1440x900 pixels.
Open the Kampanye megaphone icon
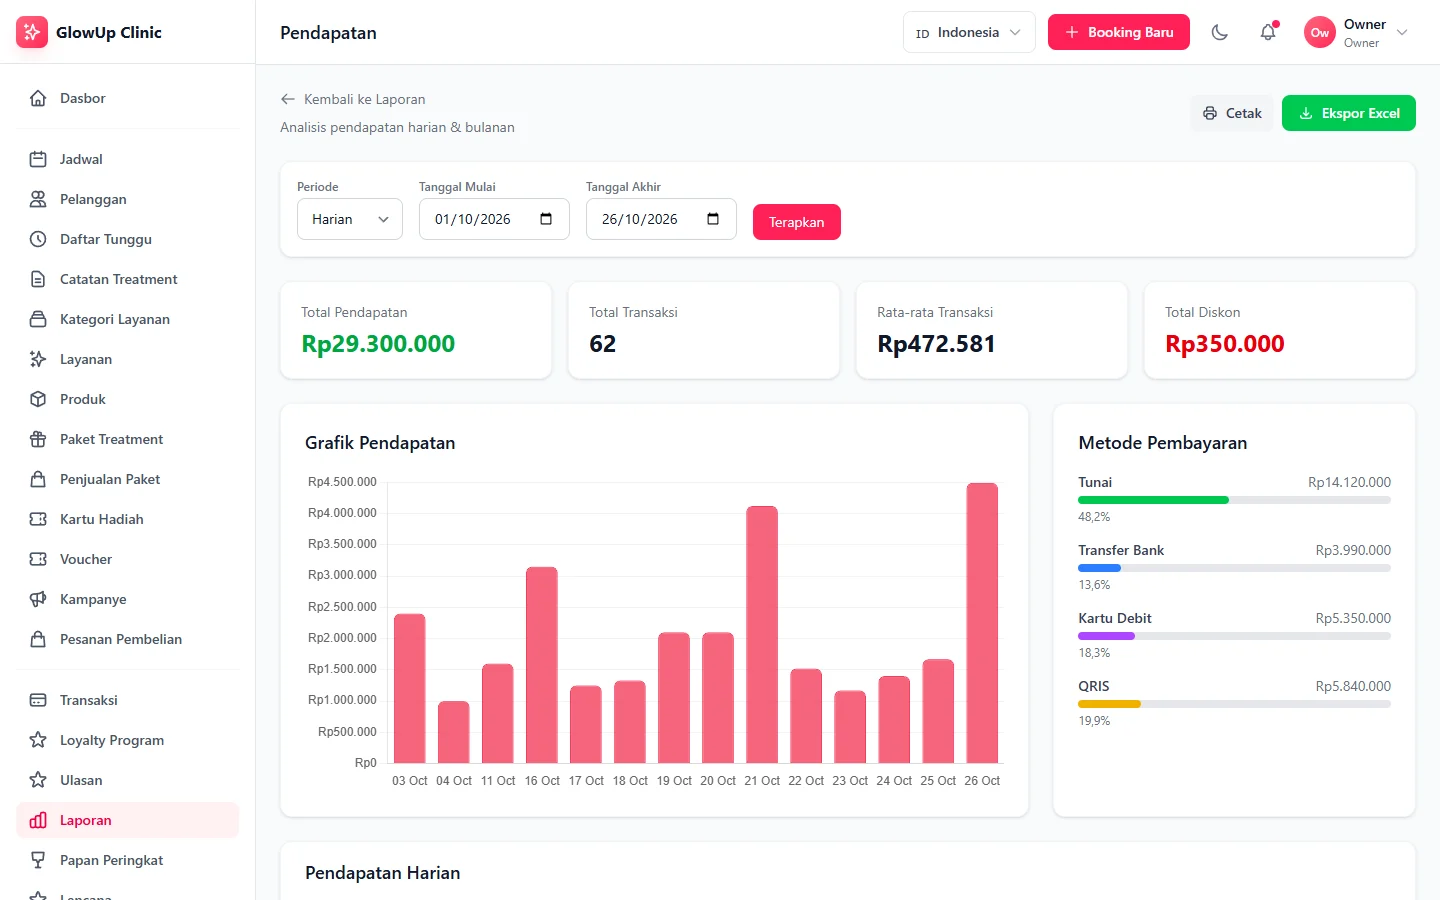coord(38,599)
